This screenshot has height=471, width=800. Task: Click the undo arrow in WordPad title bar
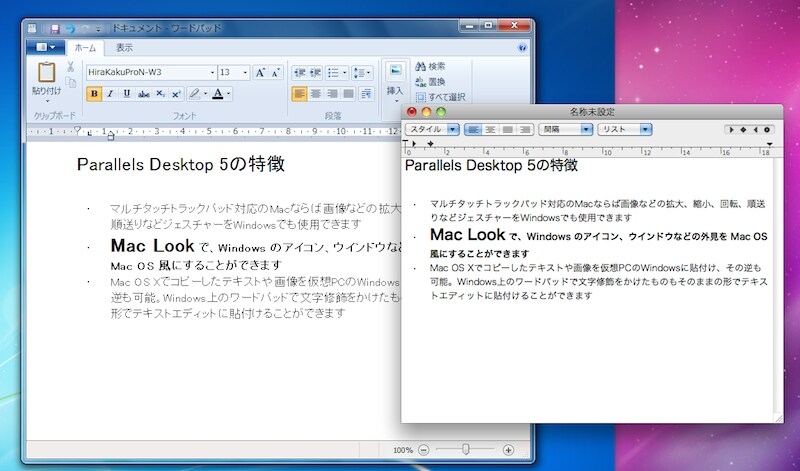tap(70, 29)
